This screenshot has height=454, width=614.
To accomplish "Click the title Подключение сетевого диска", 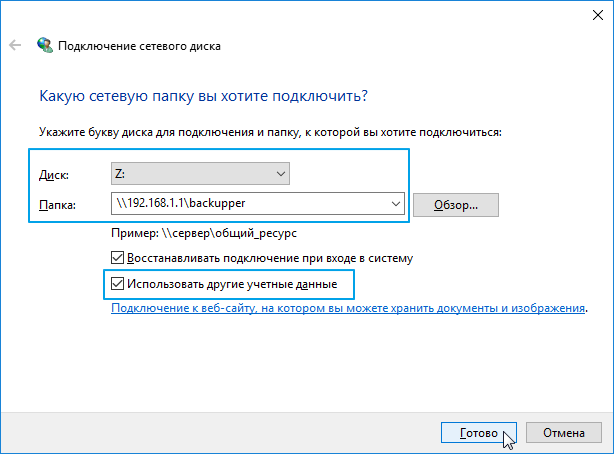I will click(139, 46).
